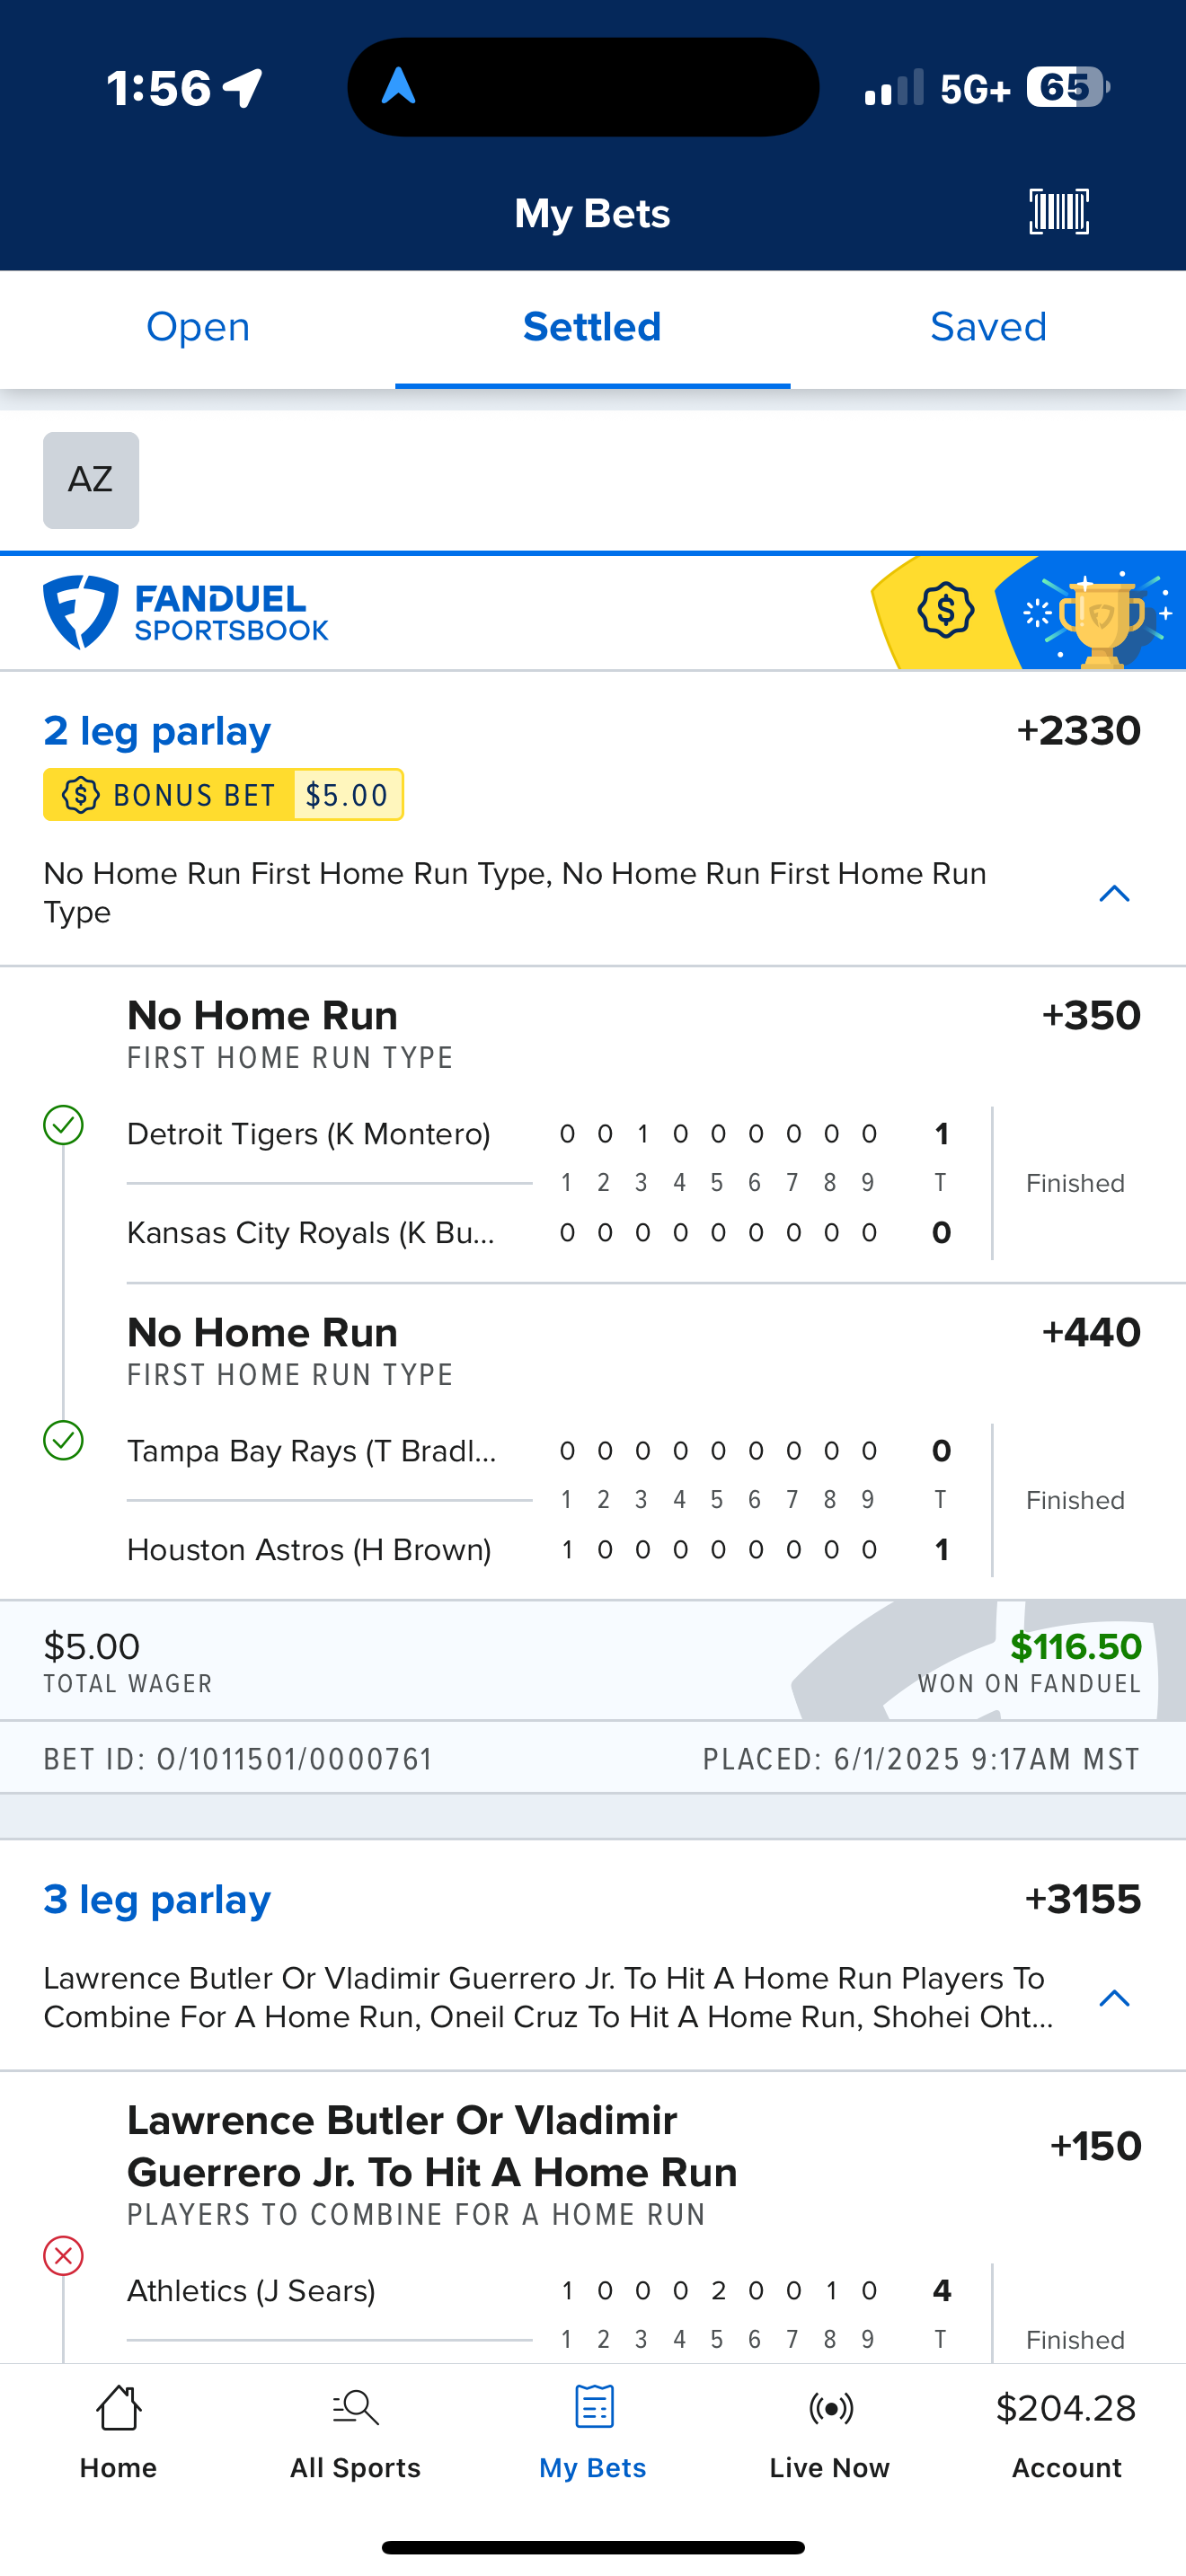Tap green check on Rays-Astros leg

click(63, 1441)
